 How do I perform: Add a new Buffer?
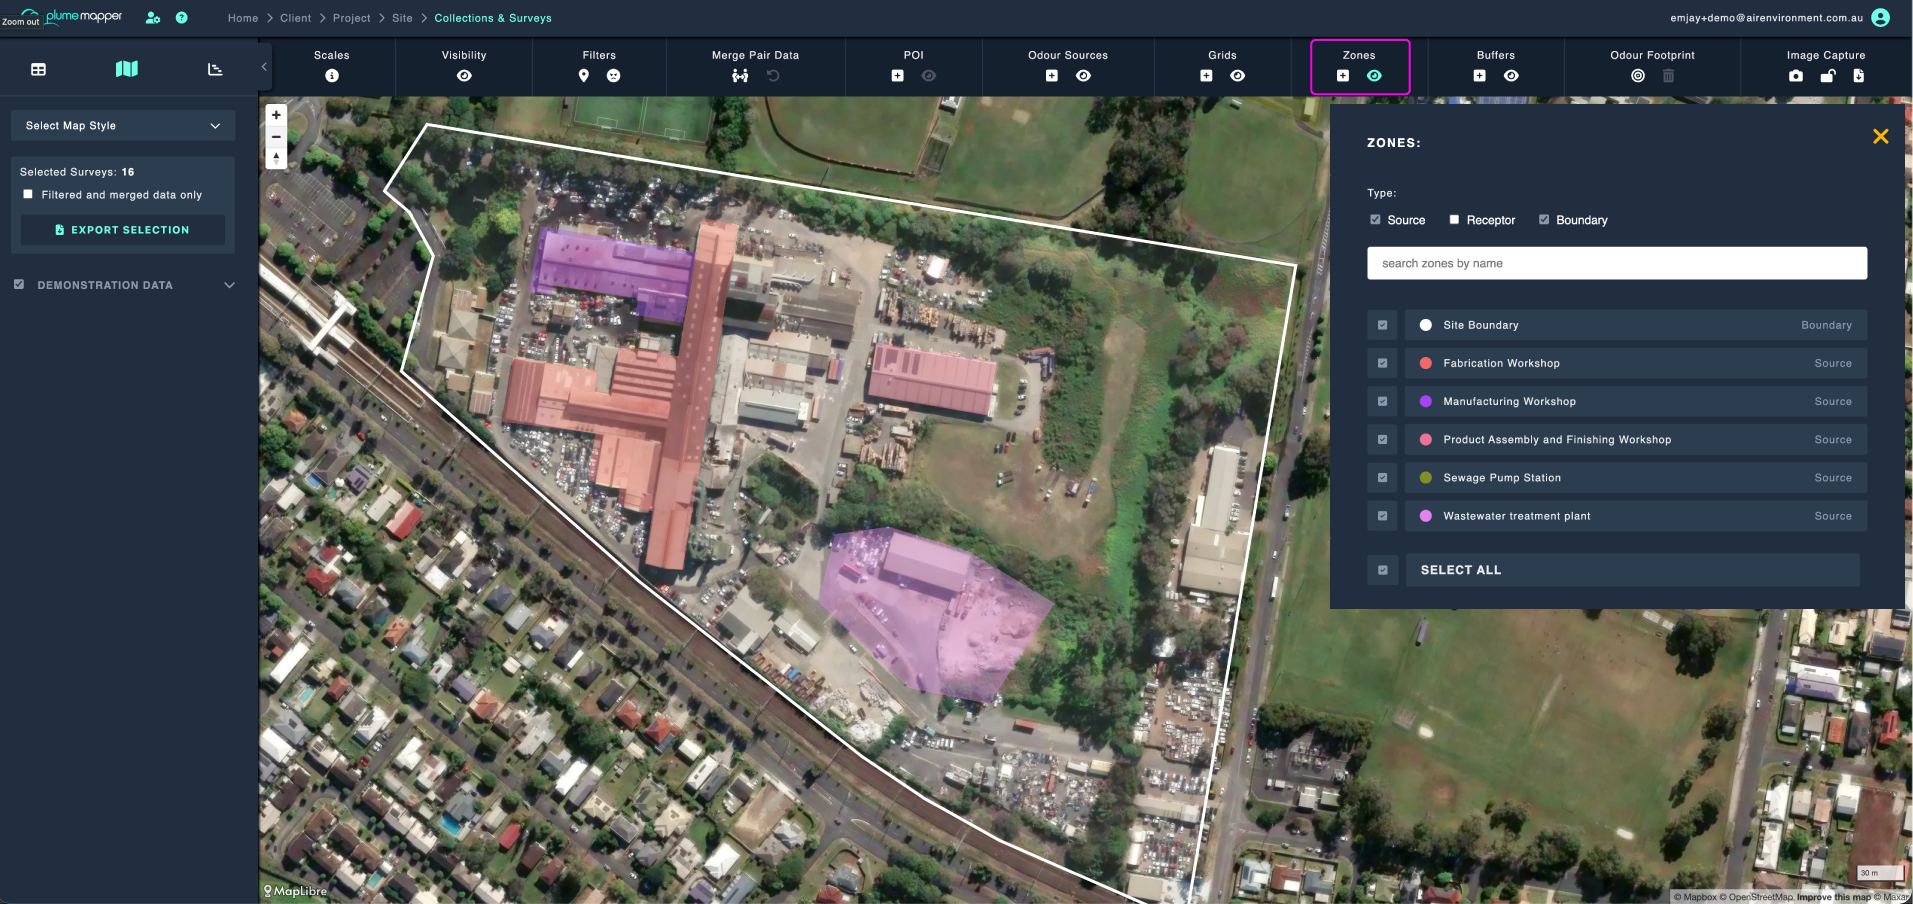[x=1479, y=76]
